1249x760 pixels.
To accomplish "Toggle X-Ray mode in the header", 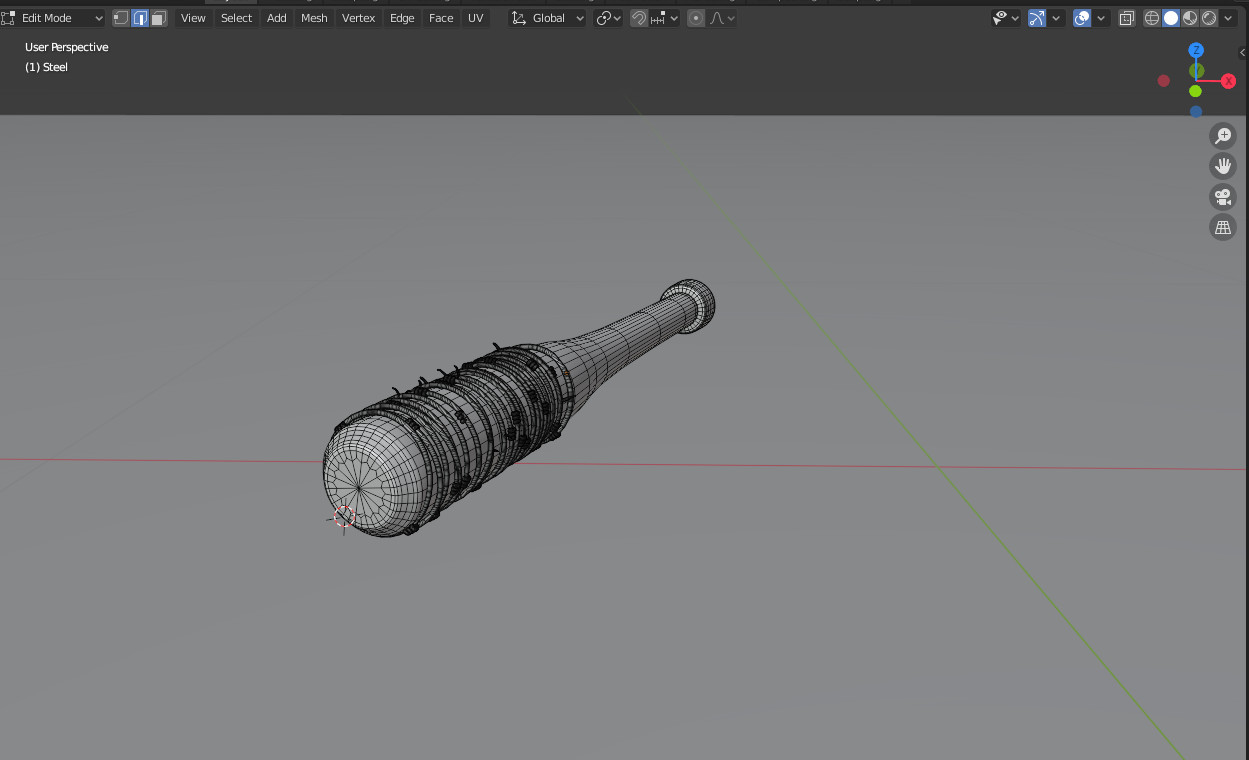I will point(1127,17).
